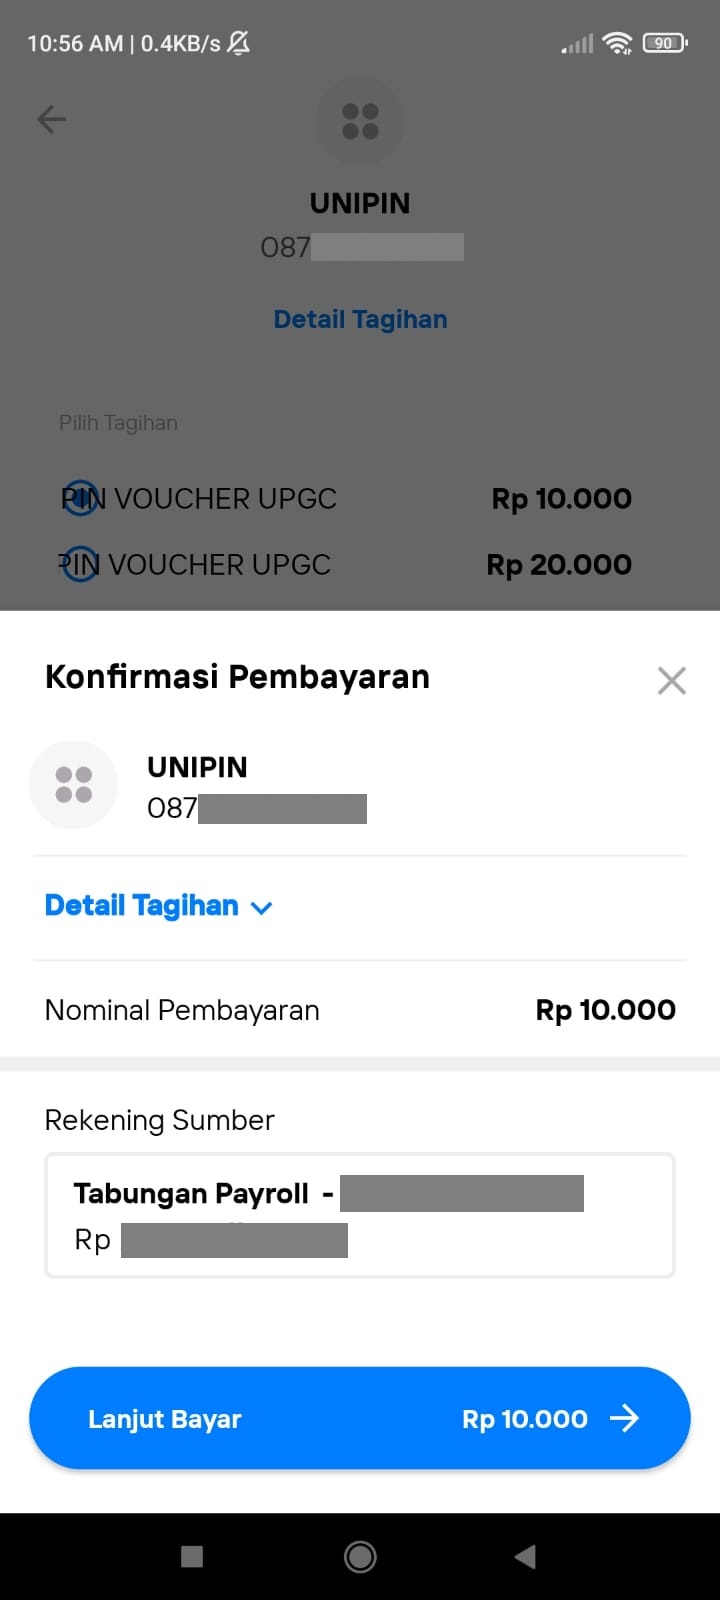Tap the Wi-Fi status icon
Screen dimensions: 720x1600
tap(618, 43)
